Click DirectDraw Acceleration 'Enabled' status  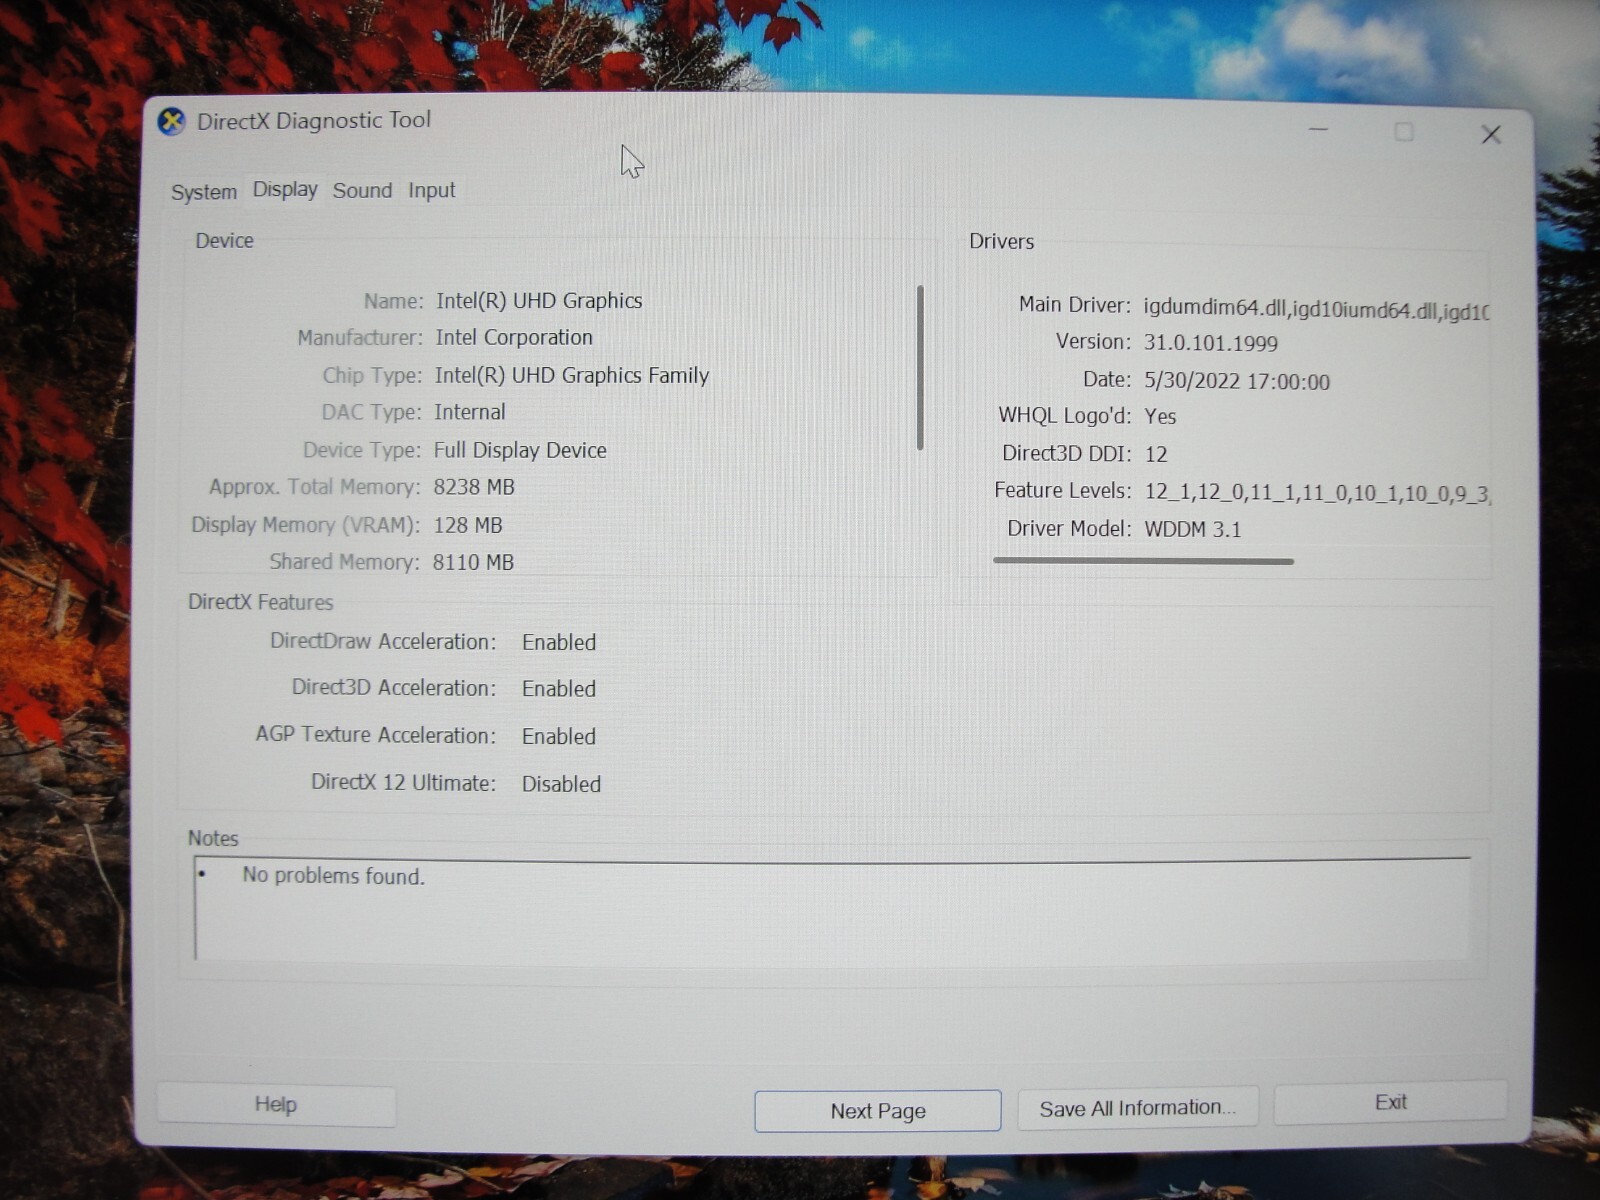559,642
